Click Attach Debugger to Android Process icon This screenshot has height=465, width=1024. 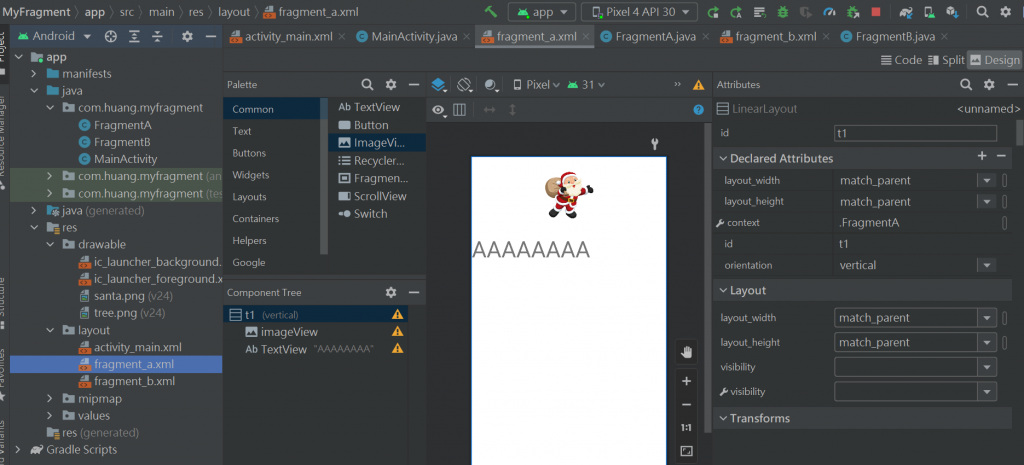(852, 12)
